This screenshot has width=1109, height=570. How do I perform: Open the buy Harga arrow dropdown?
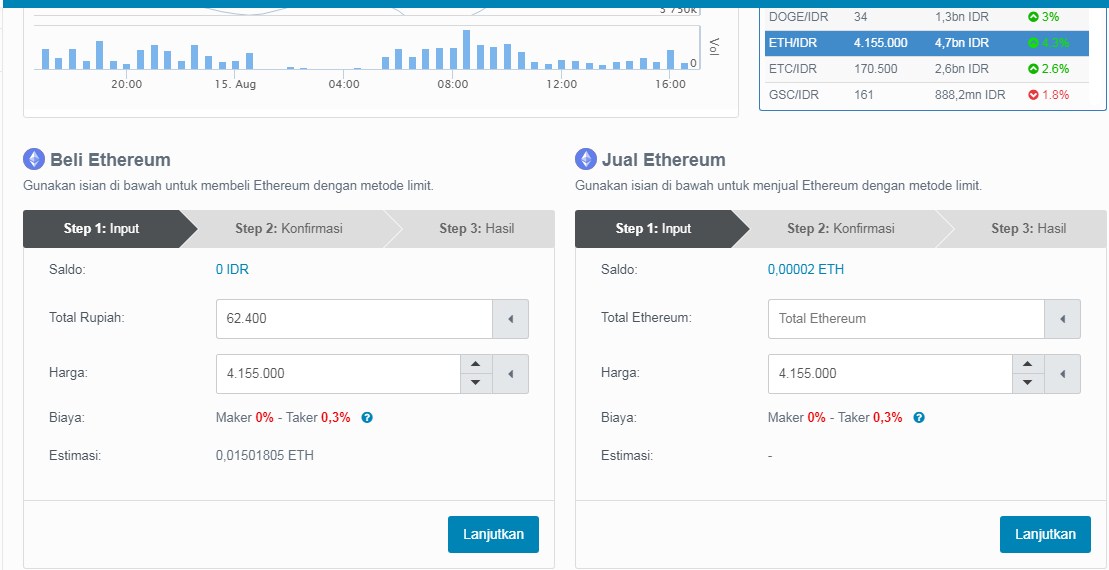point(511,374)
